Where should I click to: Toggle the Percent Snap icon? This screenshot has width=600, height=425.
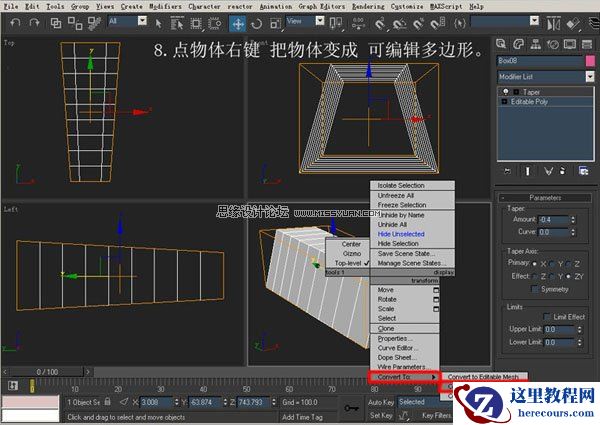[x=418, y=24]
